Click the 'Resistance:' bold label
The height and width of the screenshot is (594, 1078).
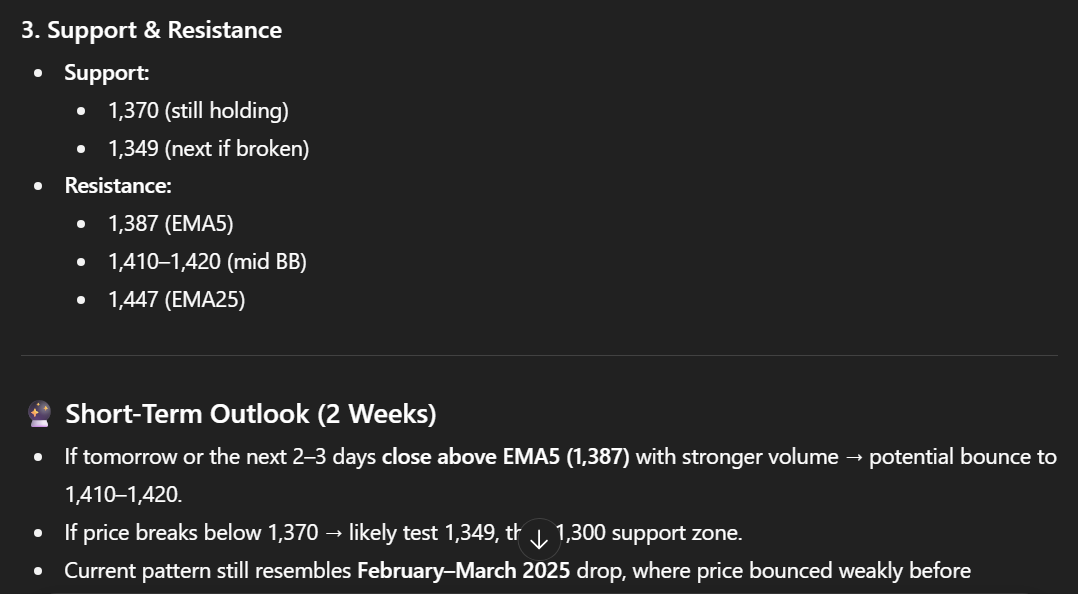pos(118,186)
